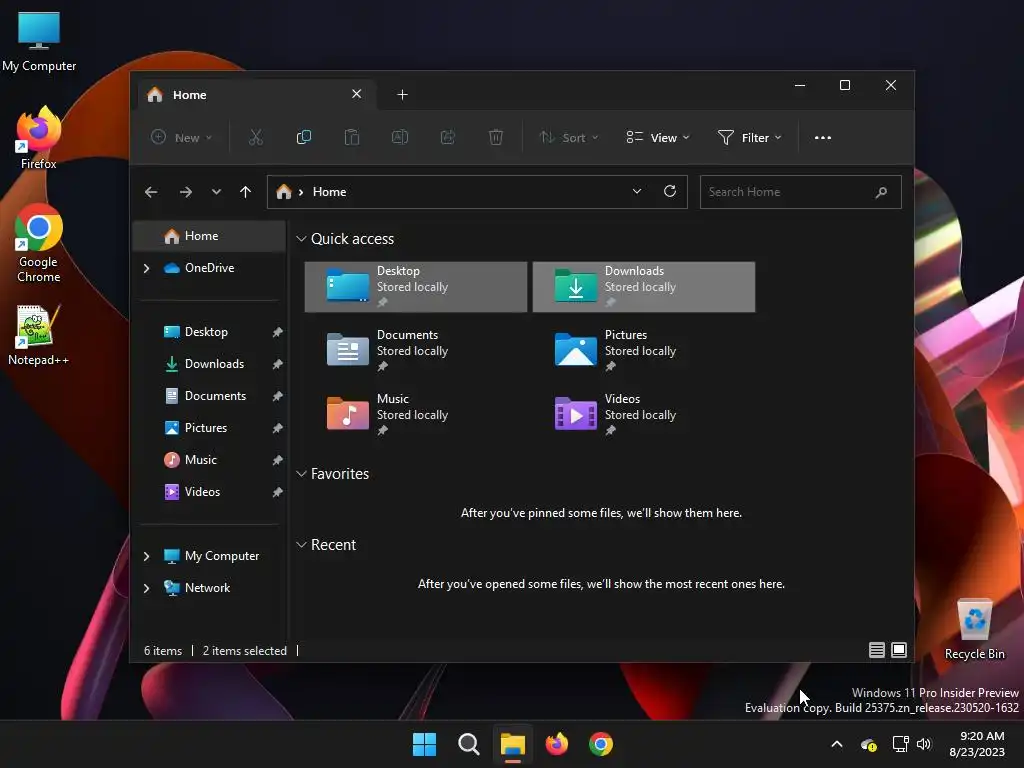Click the Cut scissors icon in toolbar
This screenshot has width=1024, height=768.
[255, 137]
